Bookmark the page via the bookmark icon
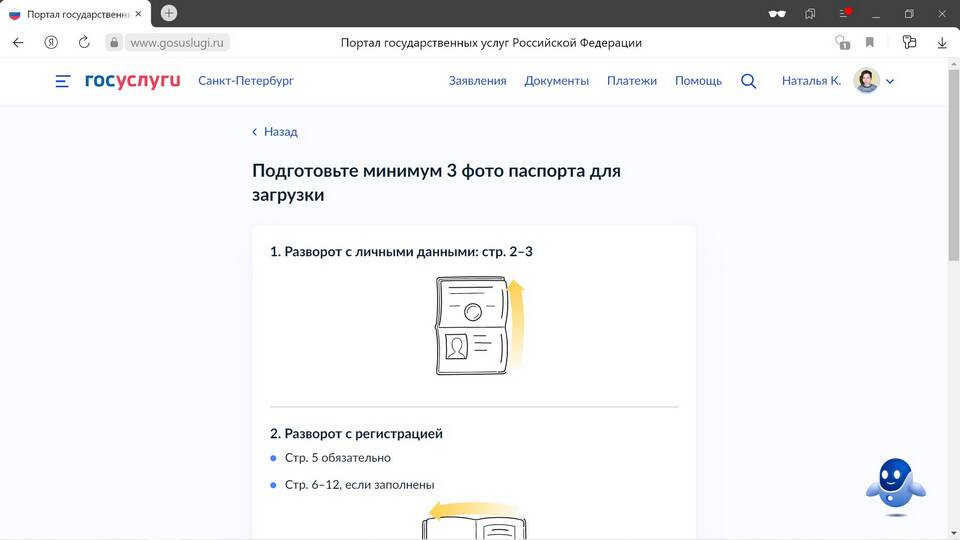Image resolution: width=960 pixels, height=540 pixels. [870, 43]
